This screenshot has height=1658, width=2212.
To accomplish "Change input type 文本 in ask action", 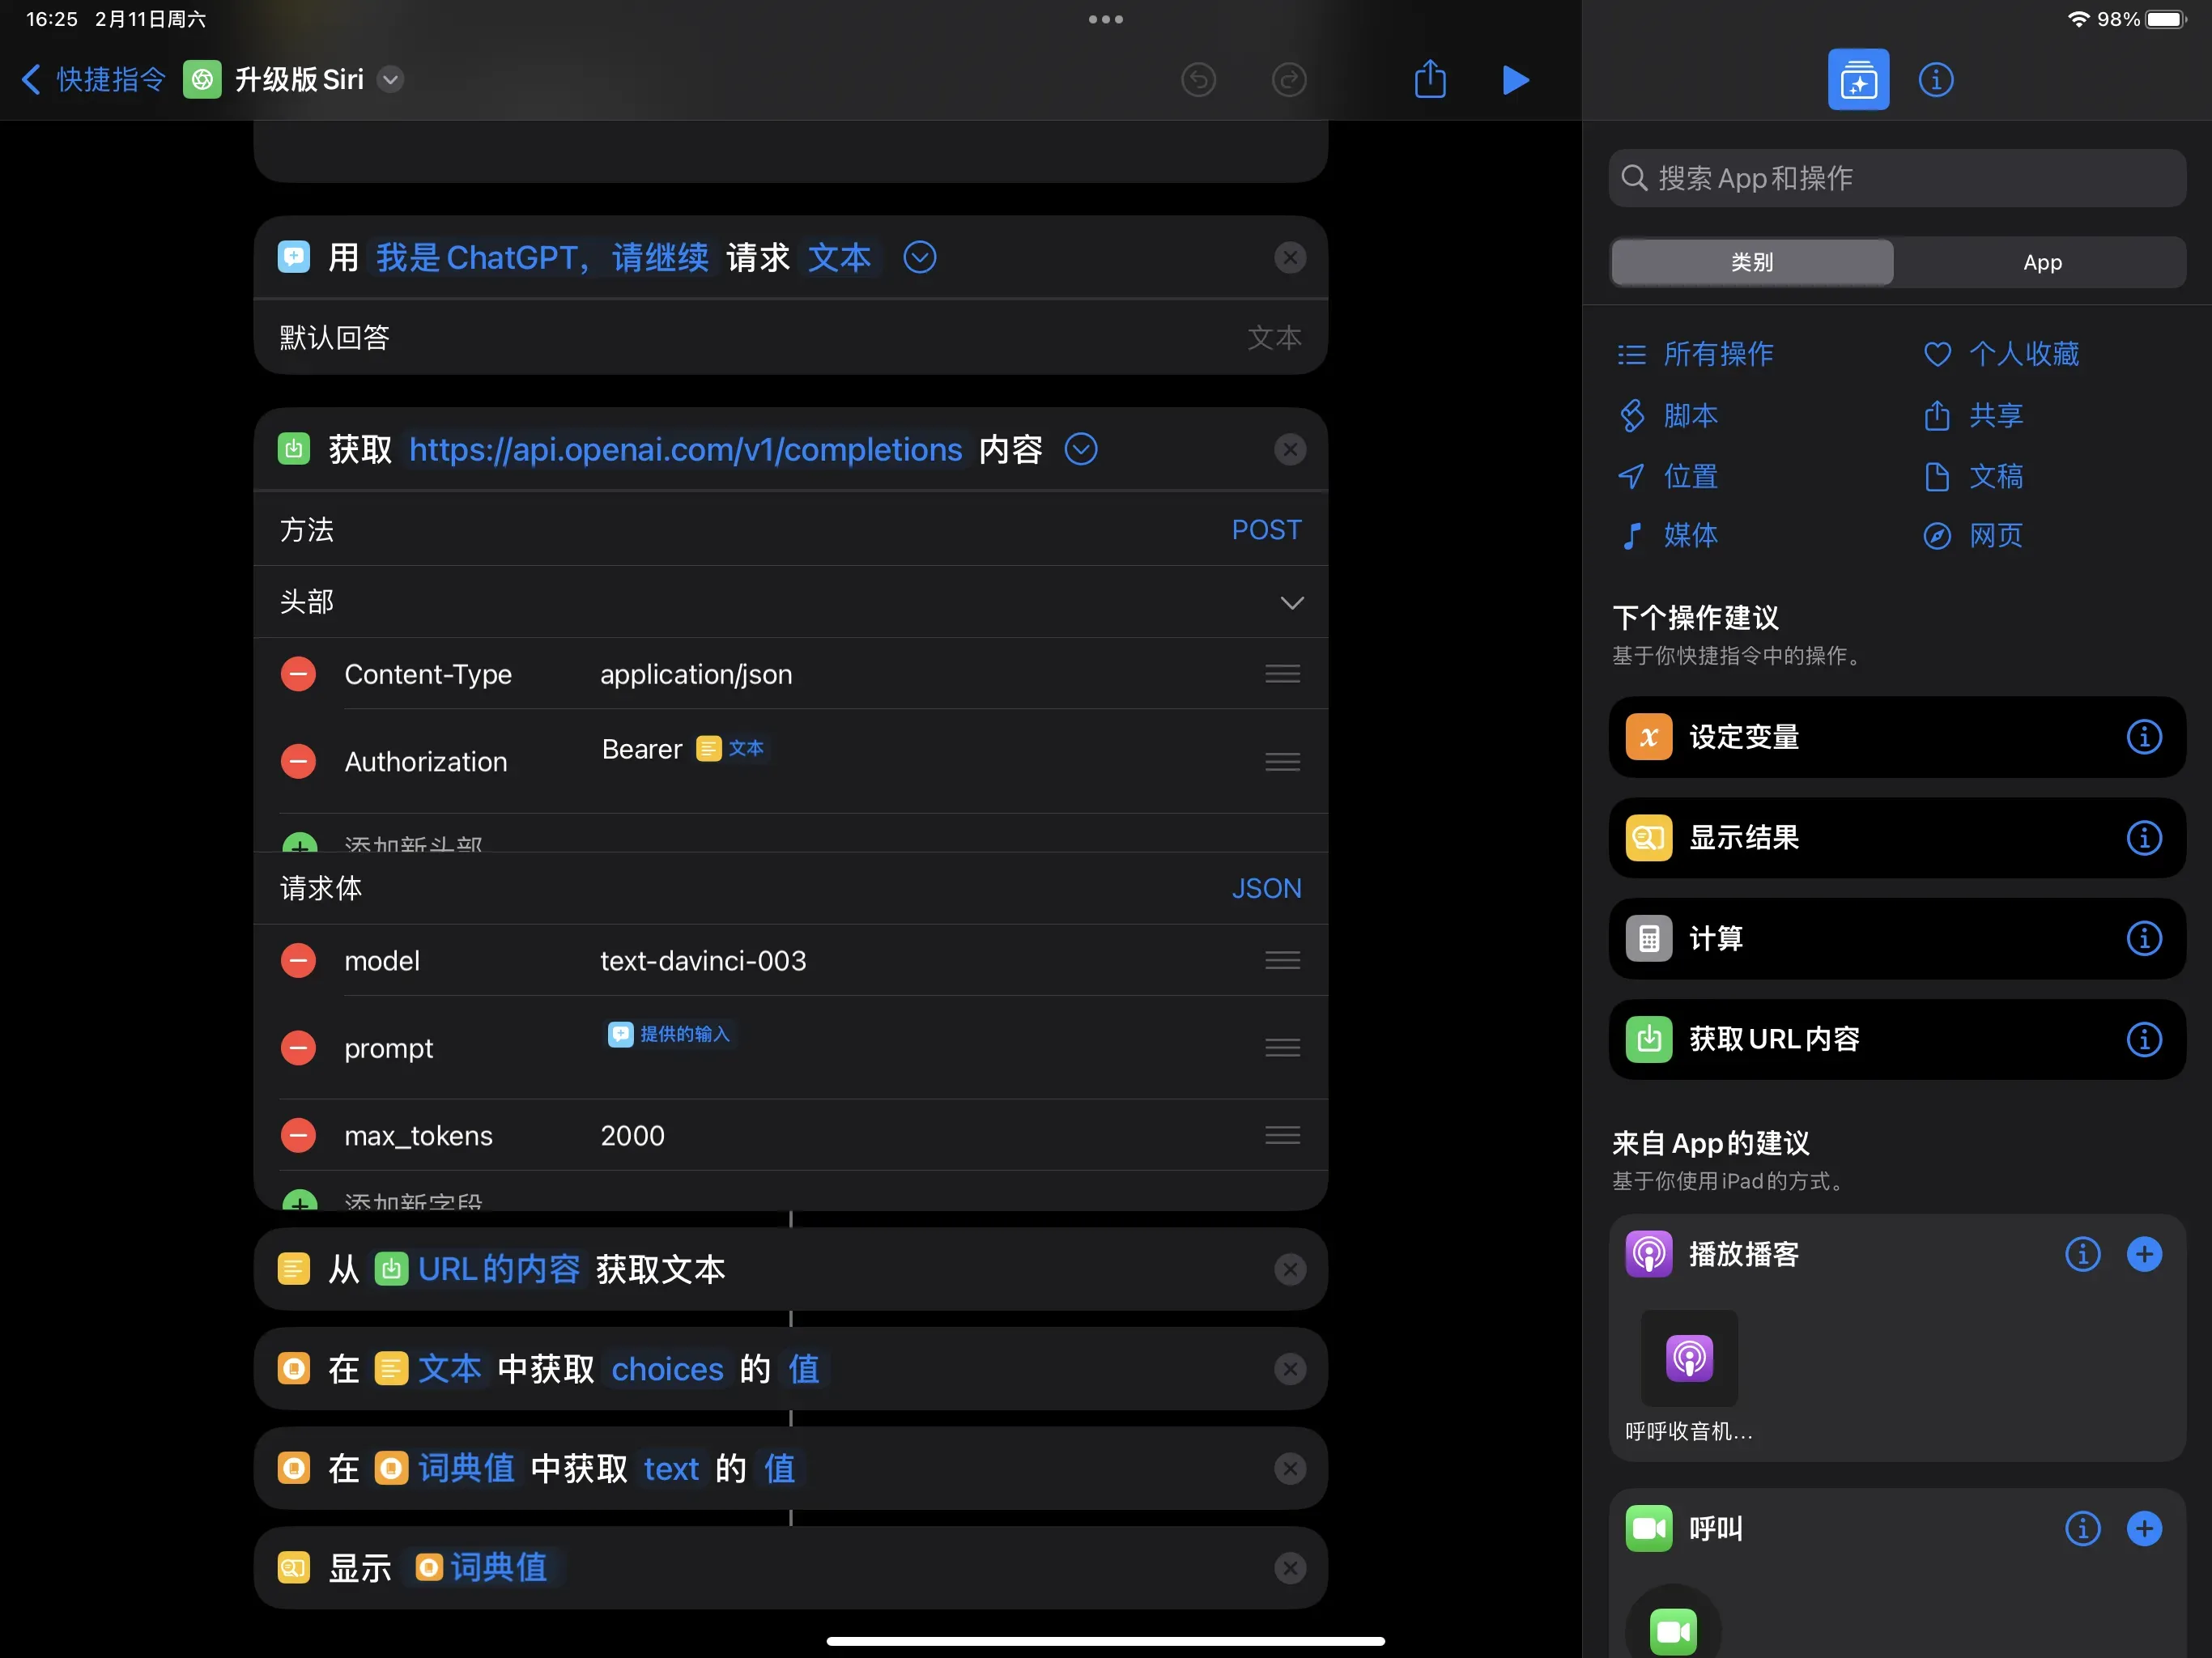I will tap(839, 258).
